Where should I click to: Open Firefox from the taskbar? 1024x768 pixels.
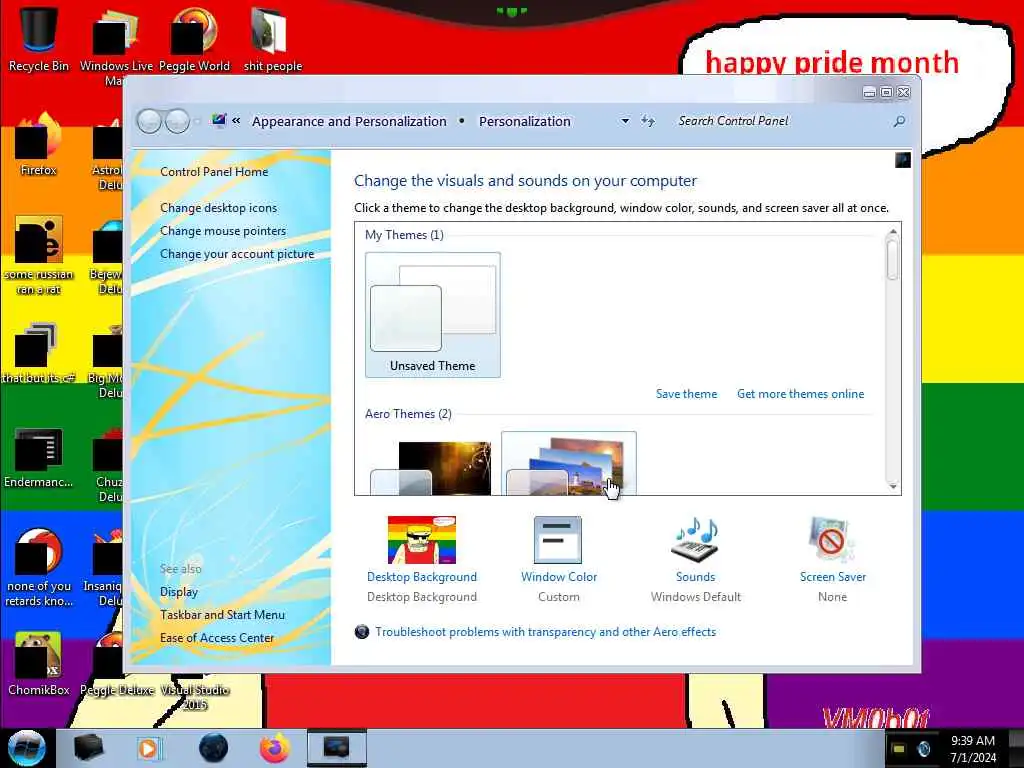click(x=275, y=748)
